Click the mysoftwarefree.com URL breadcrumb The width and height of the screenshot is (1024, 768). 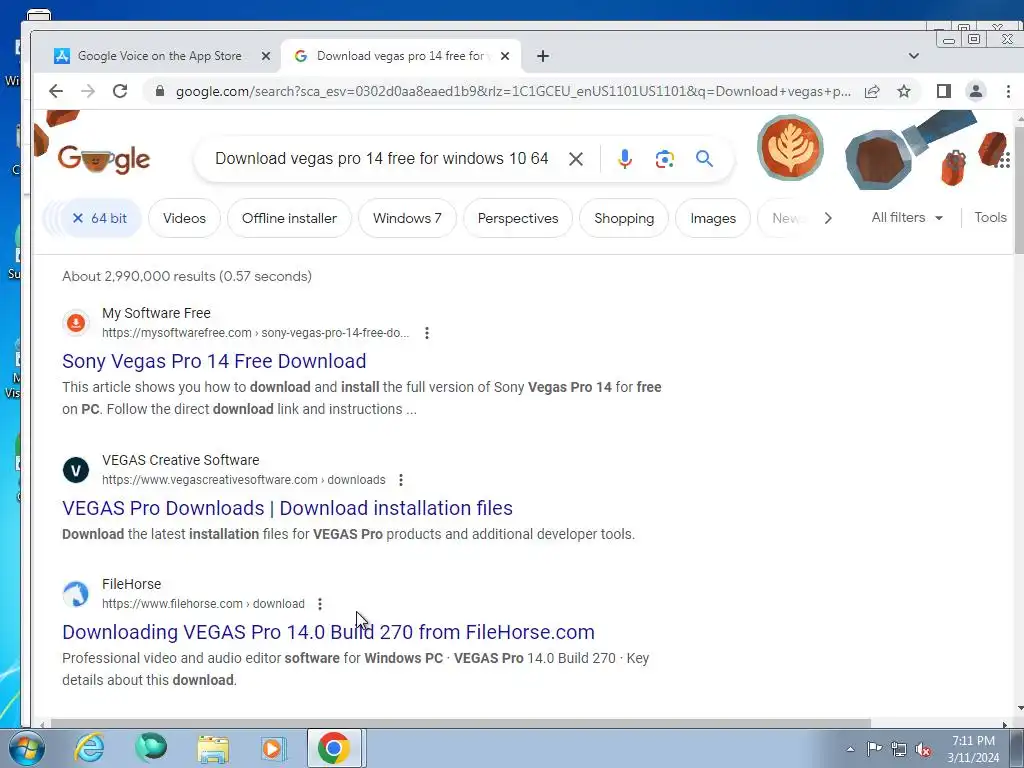coord(255,333)
